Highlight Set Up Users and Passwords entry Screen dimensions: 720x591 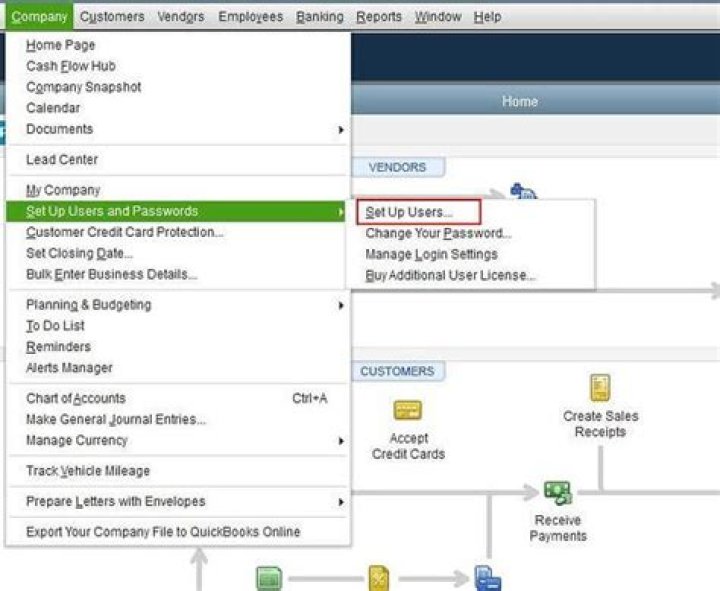point(177,211)
